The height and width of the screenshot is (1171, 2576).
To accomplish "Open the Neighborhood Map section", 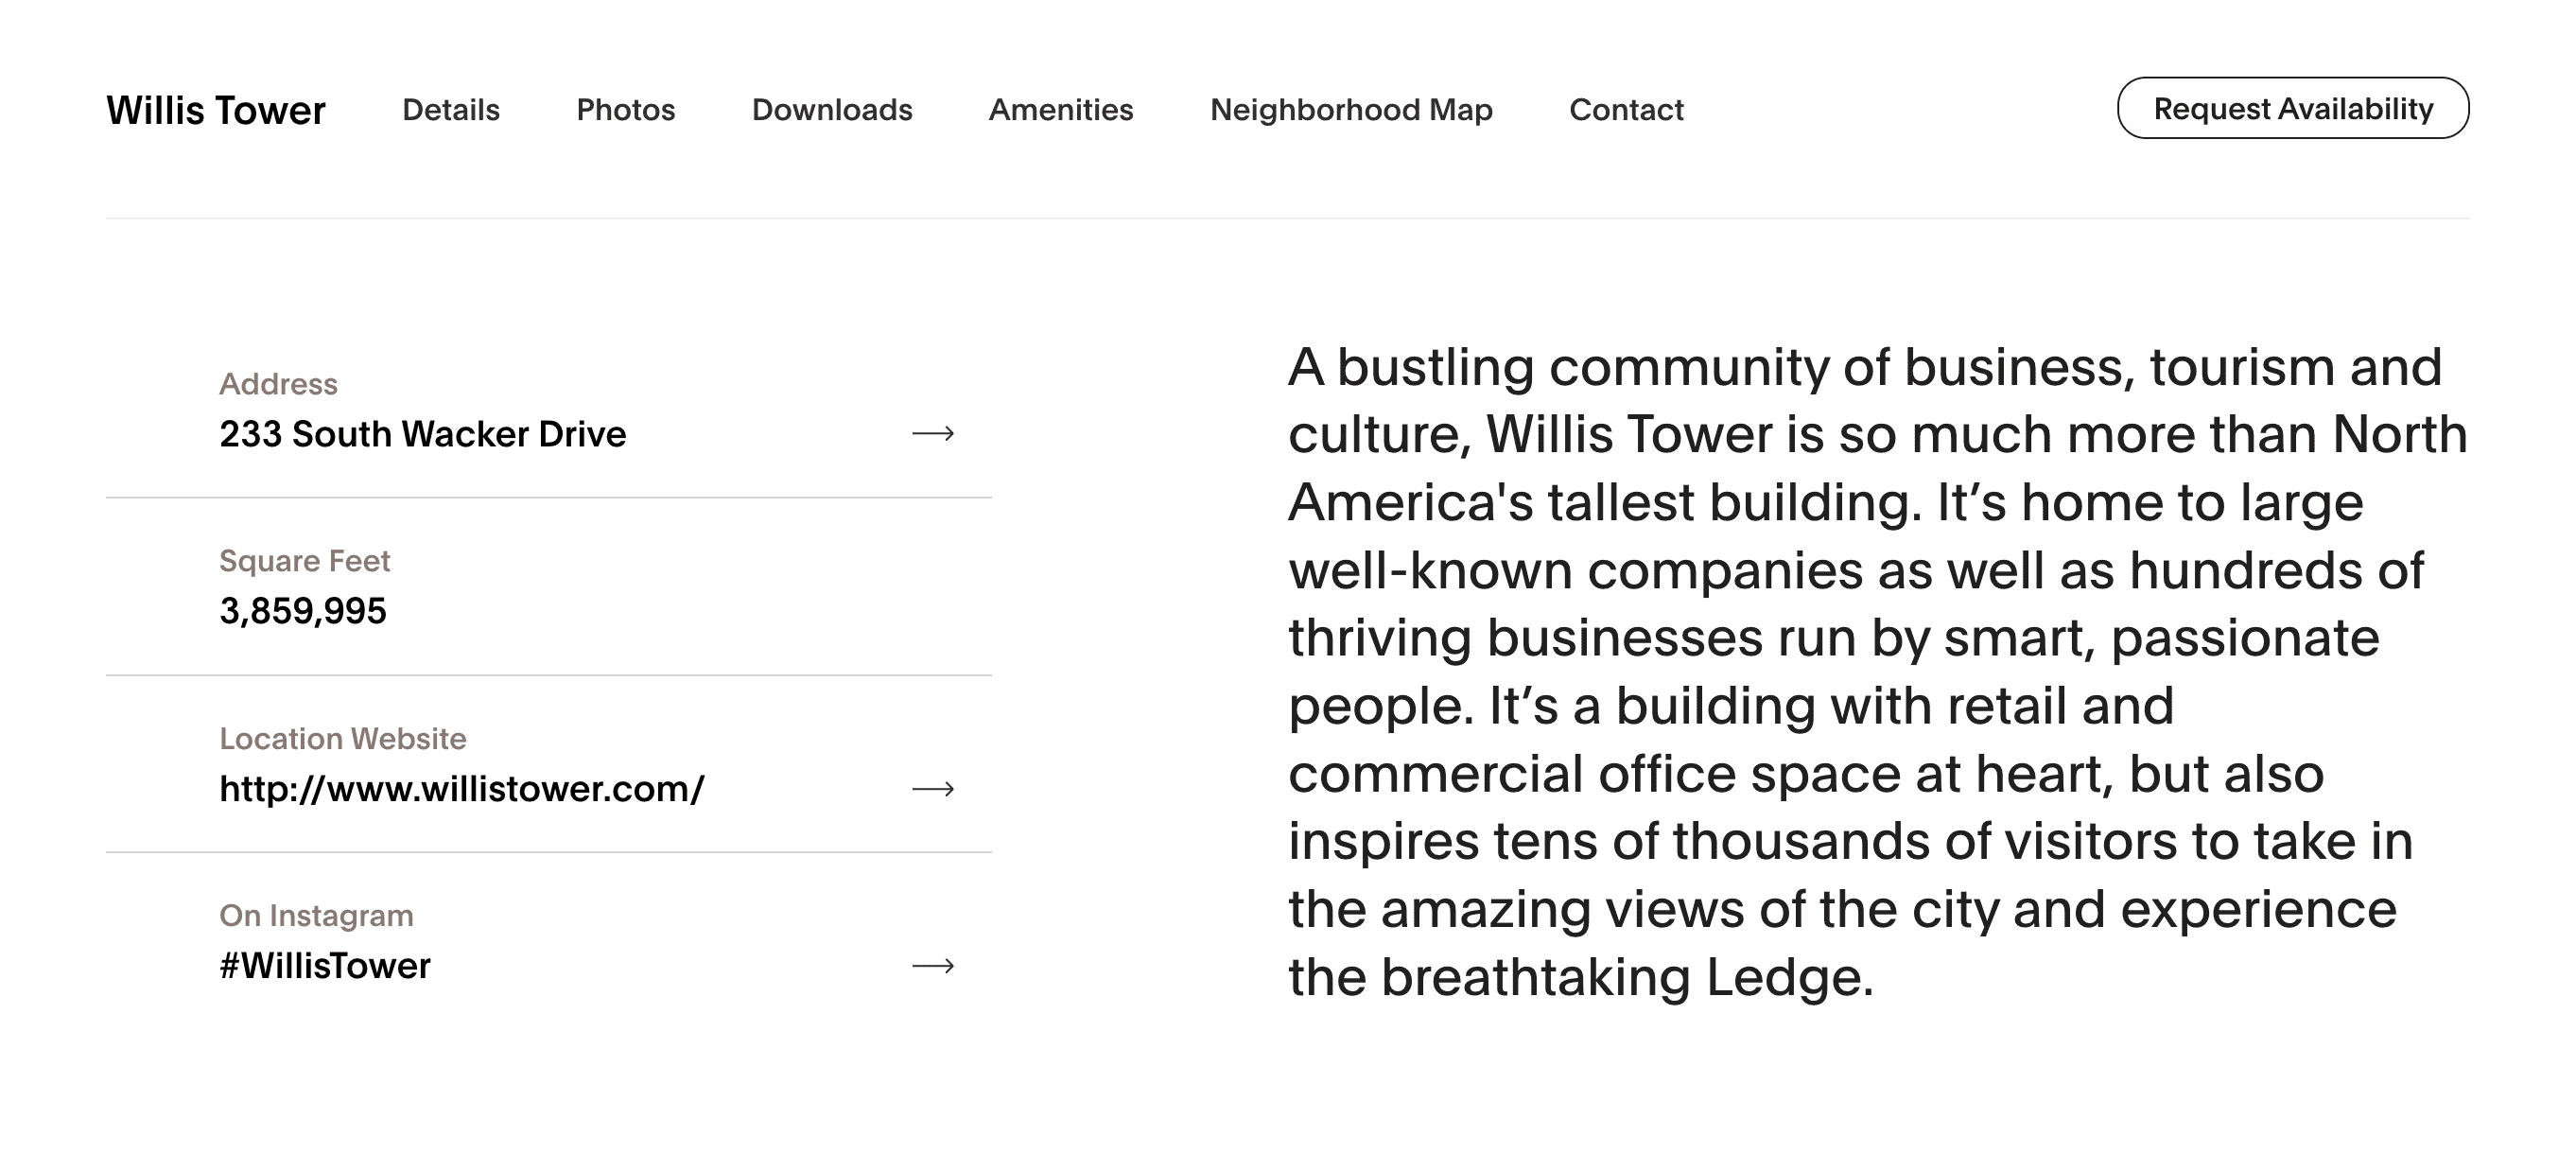I will 1351,109.
